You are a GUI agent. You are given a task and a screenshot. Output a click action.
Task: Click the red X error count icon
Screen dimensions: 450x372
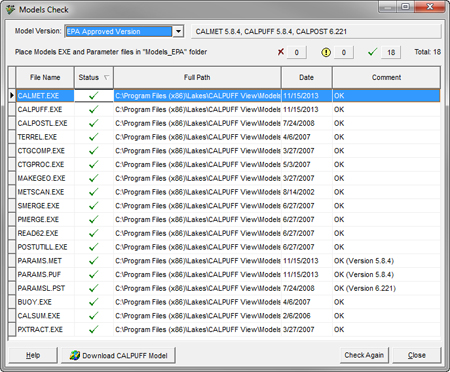[281, 52]
